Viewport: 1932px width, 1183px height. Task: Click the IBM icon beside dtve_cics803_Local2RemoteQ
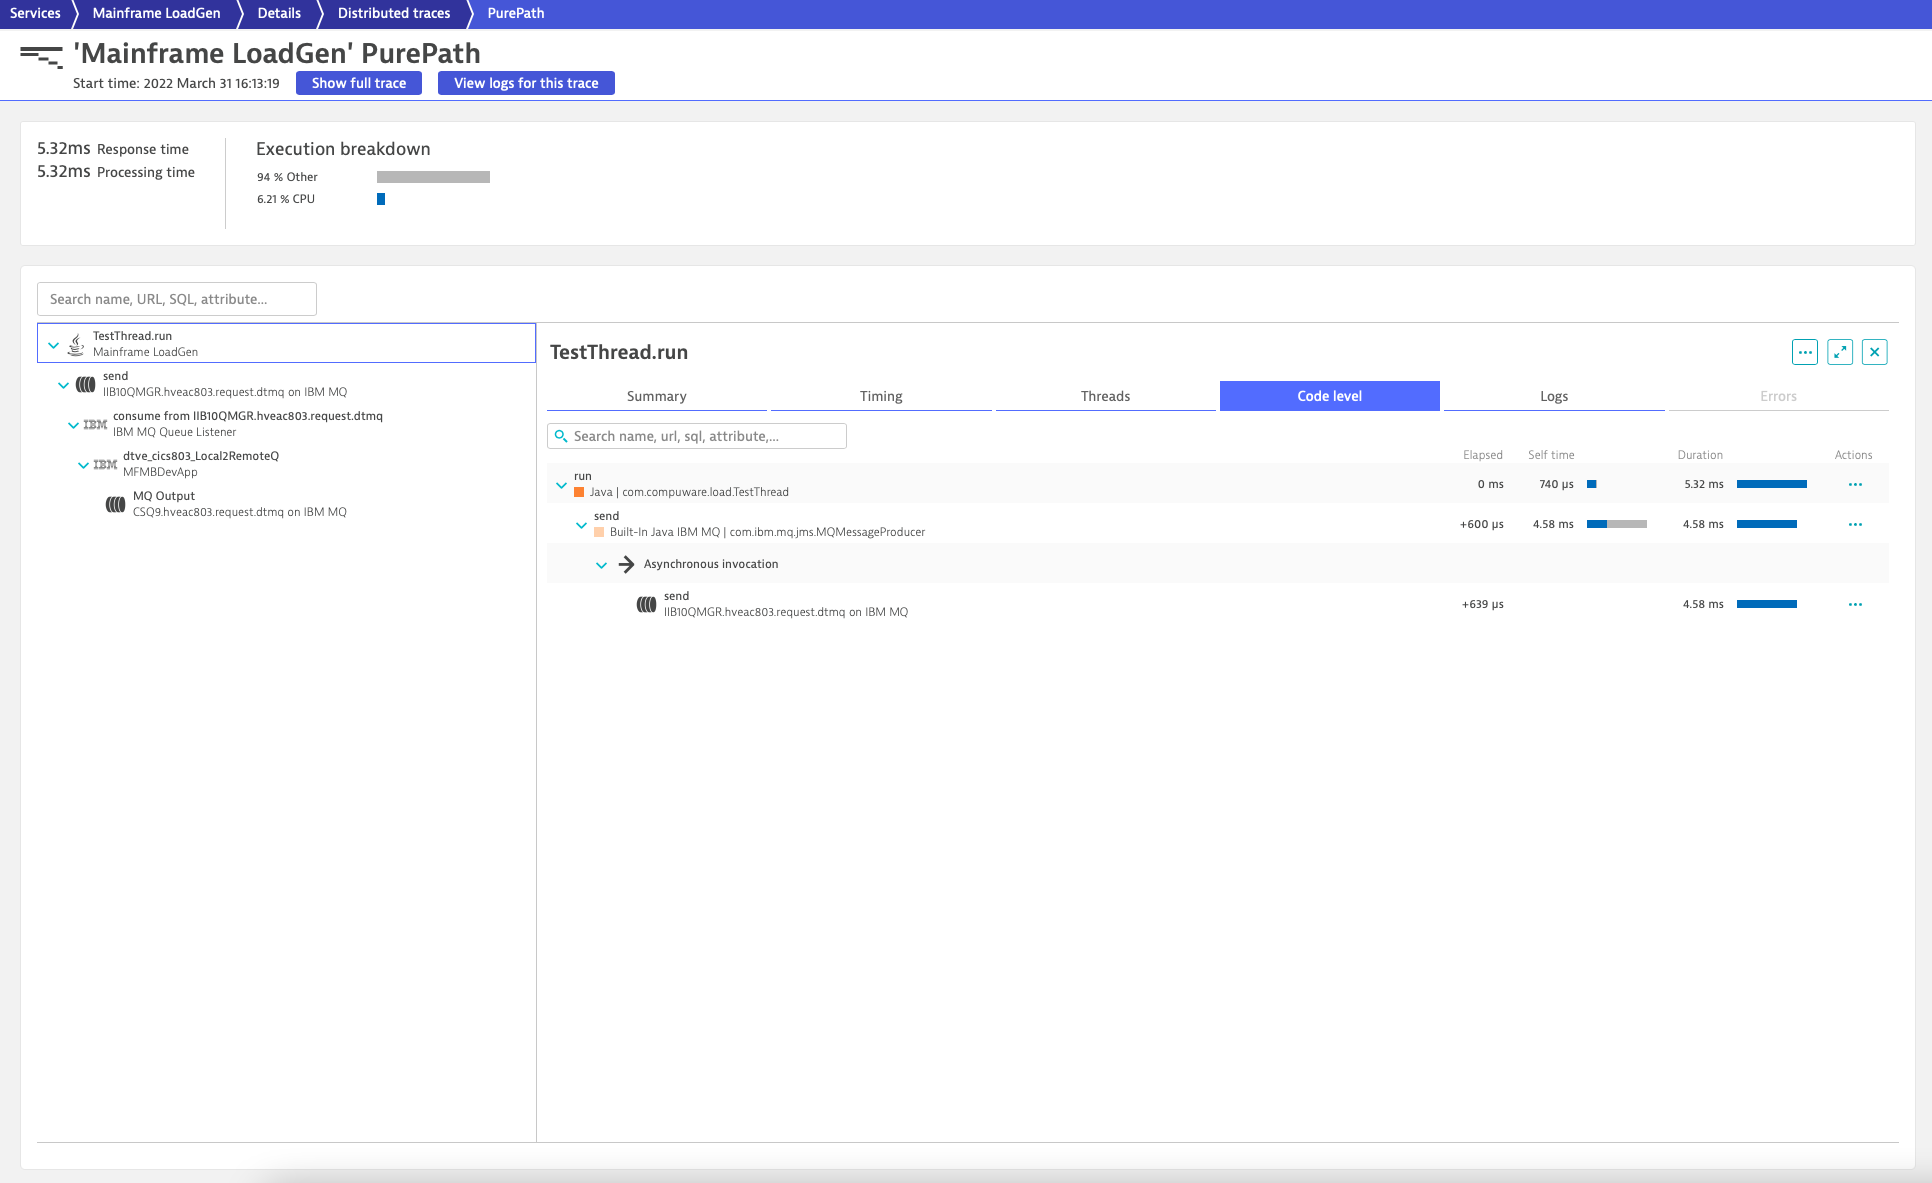click(105, 465)
